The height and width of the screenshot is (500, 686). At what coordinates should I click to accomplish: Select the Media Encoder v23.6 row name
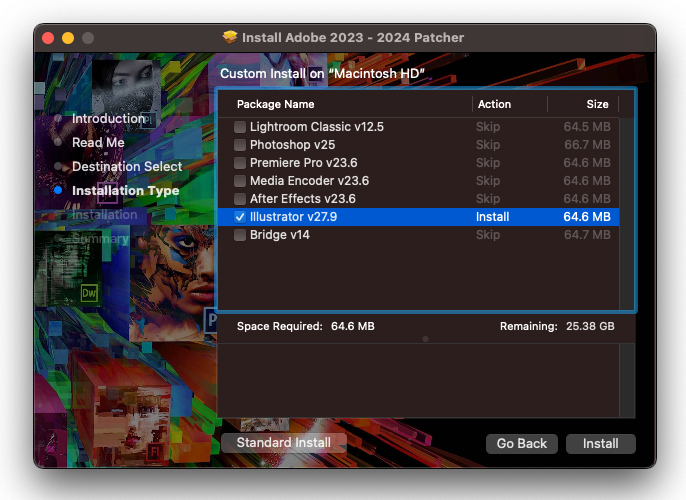click(x=309, y=181)
